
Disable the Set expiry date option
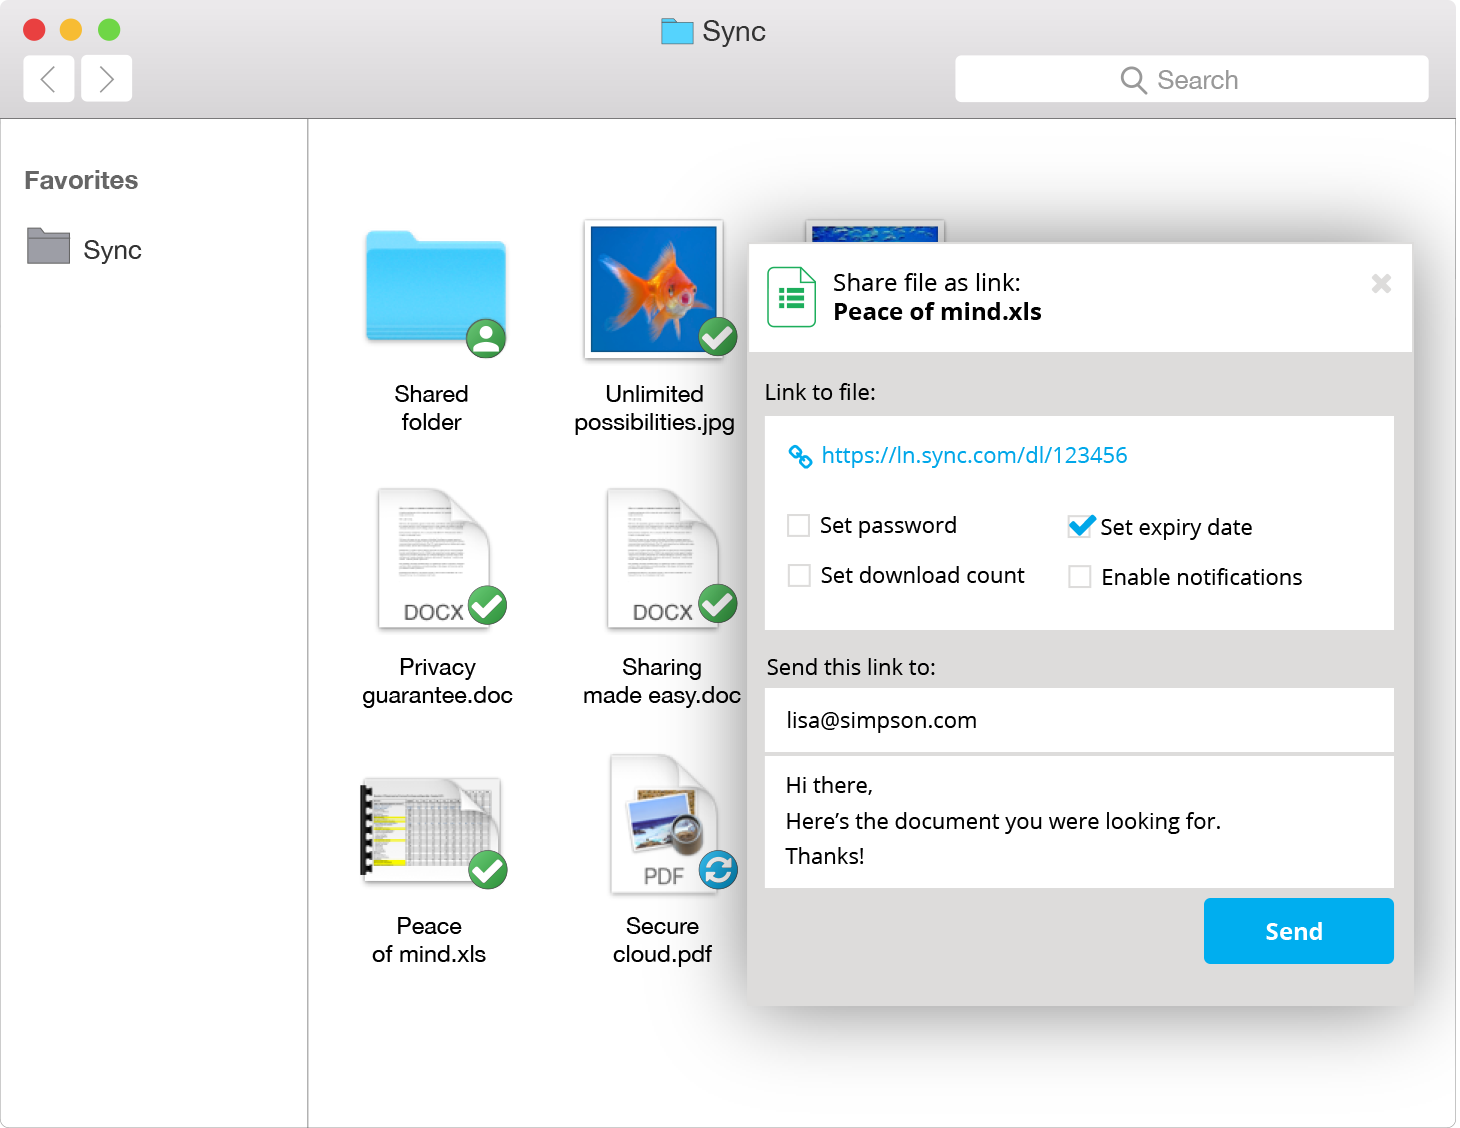[1080, 525]
